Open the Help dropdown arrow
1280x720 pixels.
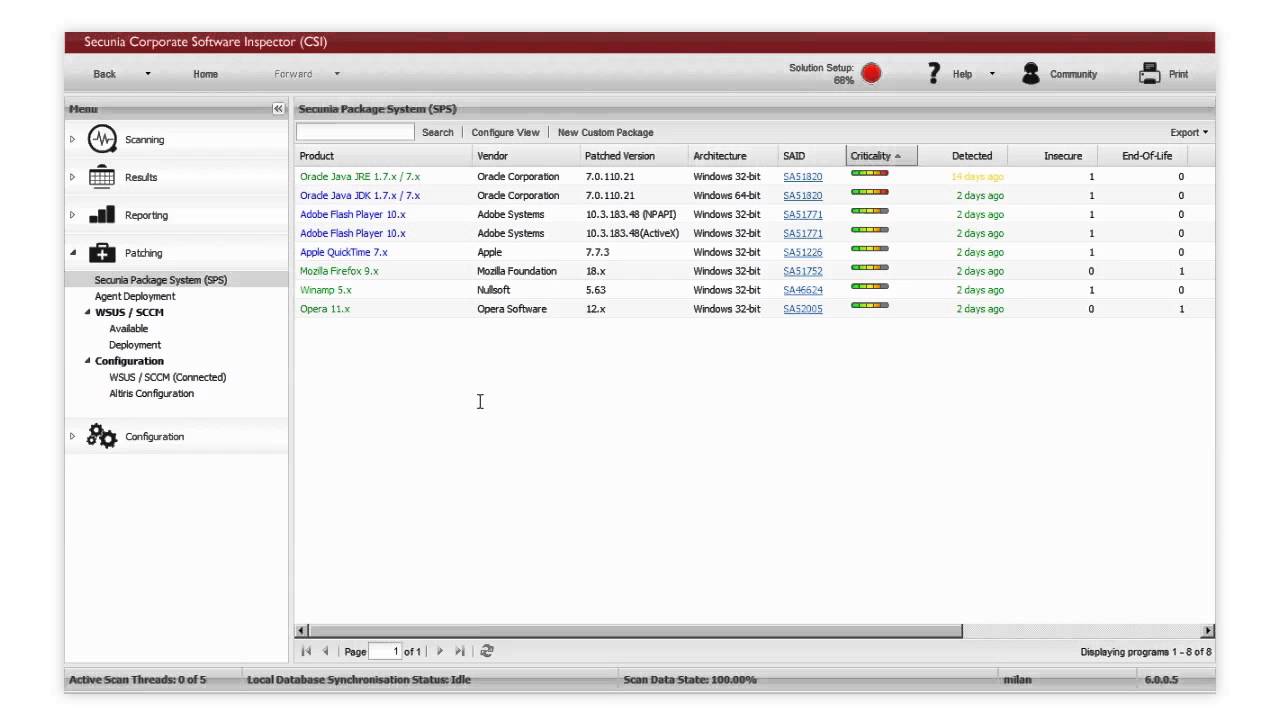(992, 74)
